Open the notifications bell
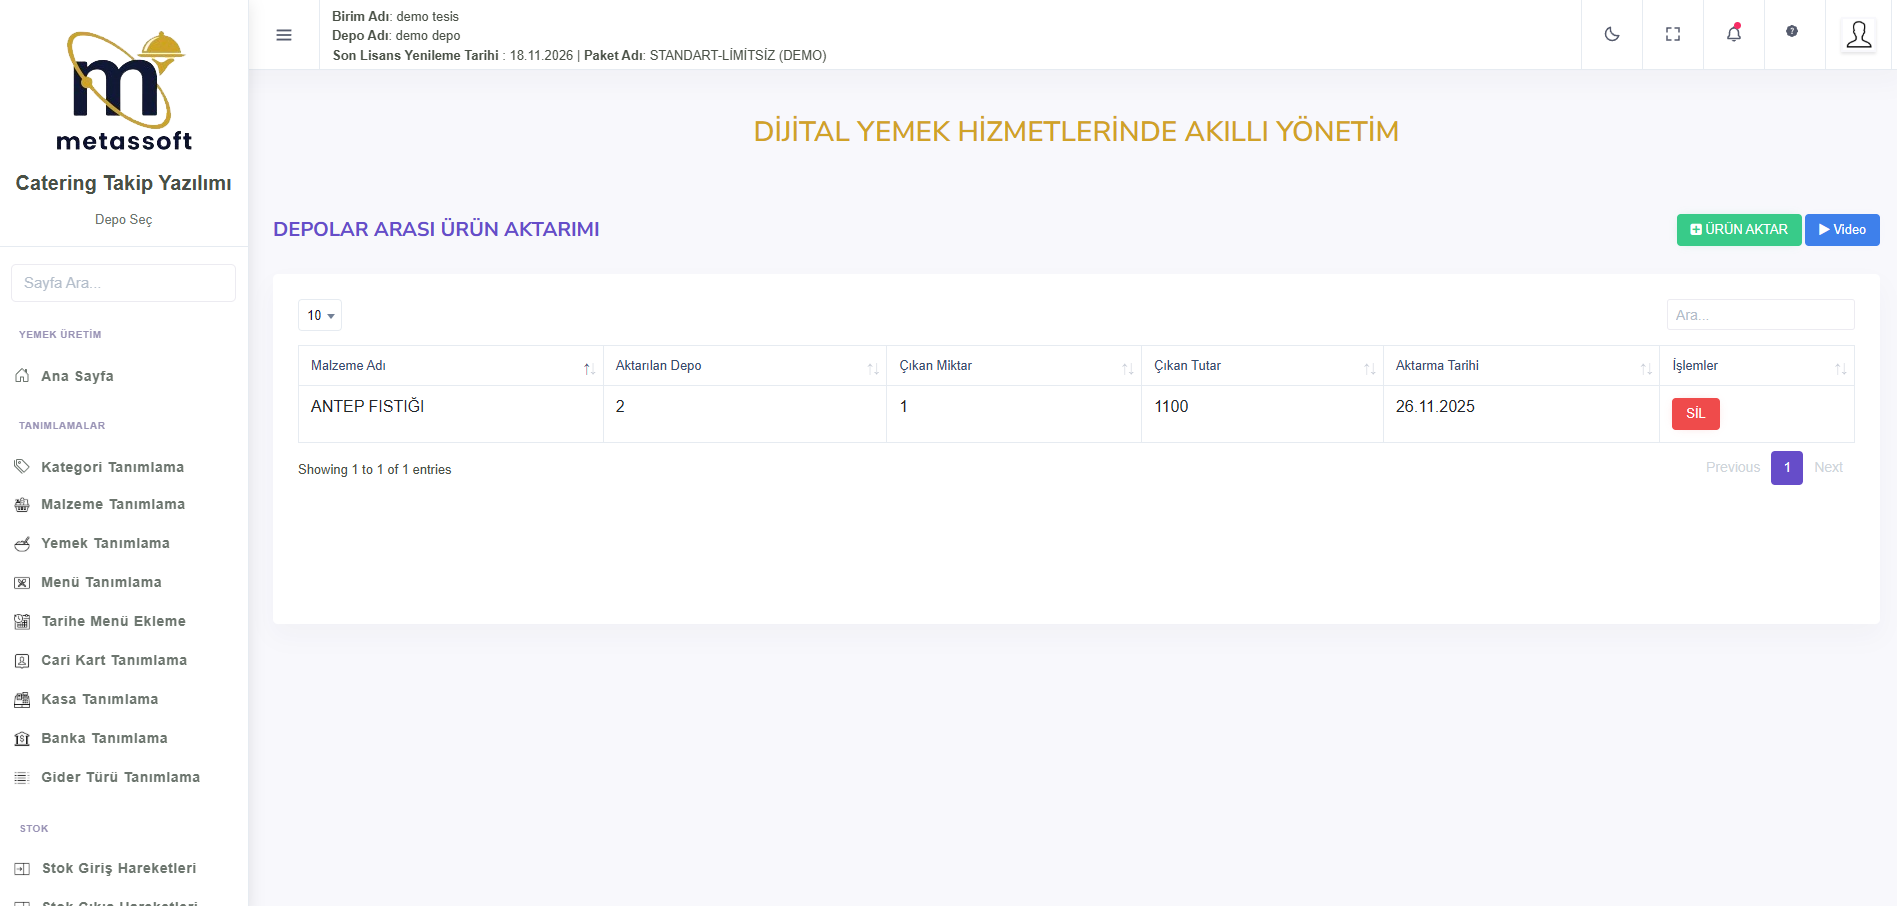This screenshot has height=906, width=1897. pyautogui.click(x=1733, y=34)
